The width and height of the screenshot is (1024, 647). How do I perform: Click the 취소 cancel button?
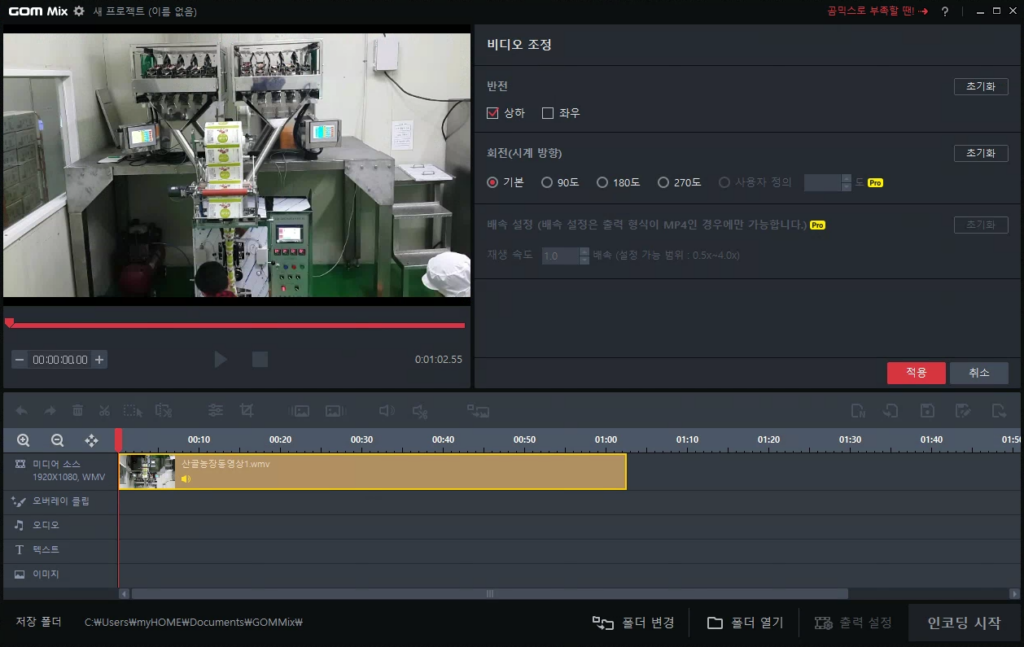pos(978,372)
